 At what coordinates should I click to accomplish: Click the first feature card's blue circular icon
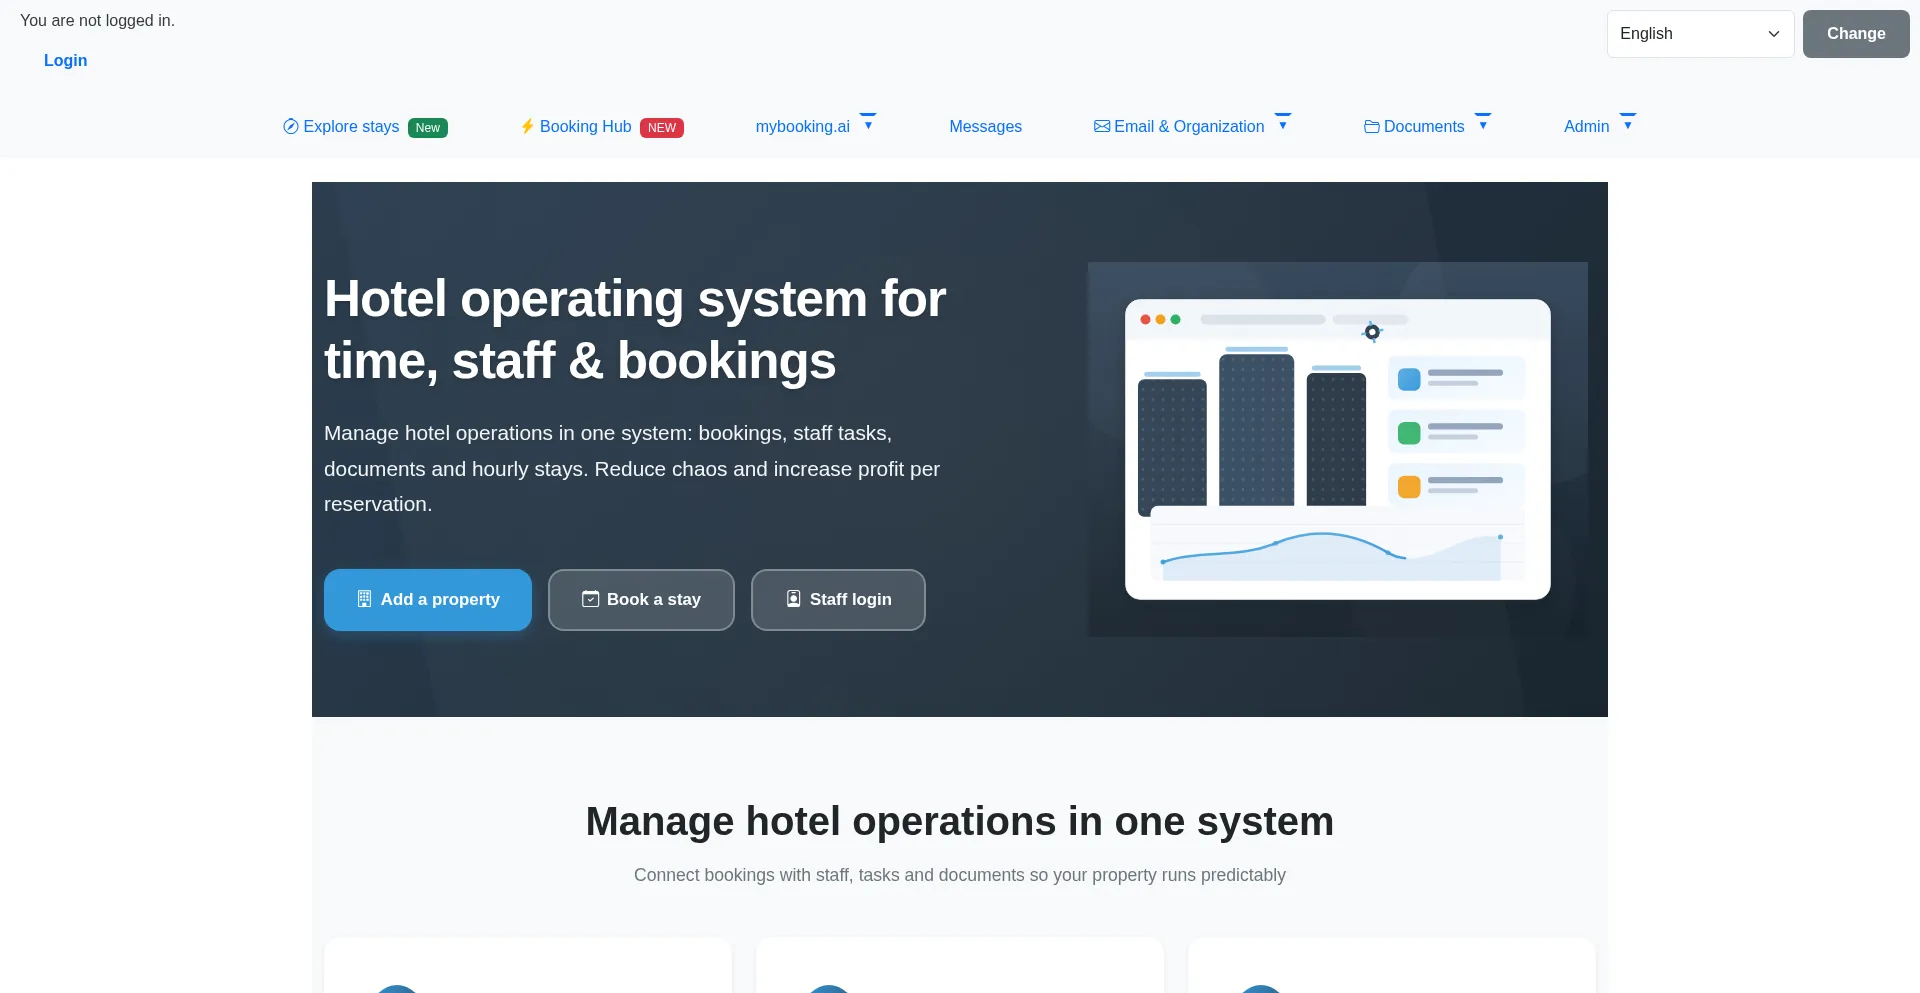pyautogui.click(x=397, y=990)
